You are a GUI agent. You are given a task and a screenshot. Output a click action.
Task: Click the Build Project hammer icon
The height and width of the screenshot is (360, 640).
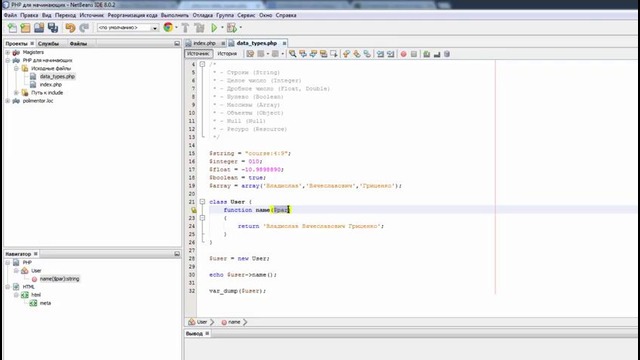point(185,28)
